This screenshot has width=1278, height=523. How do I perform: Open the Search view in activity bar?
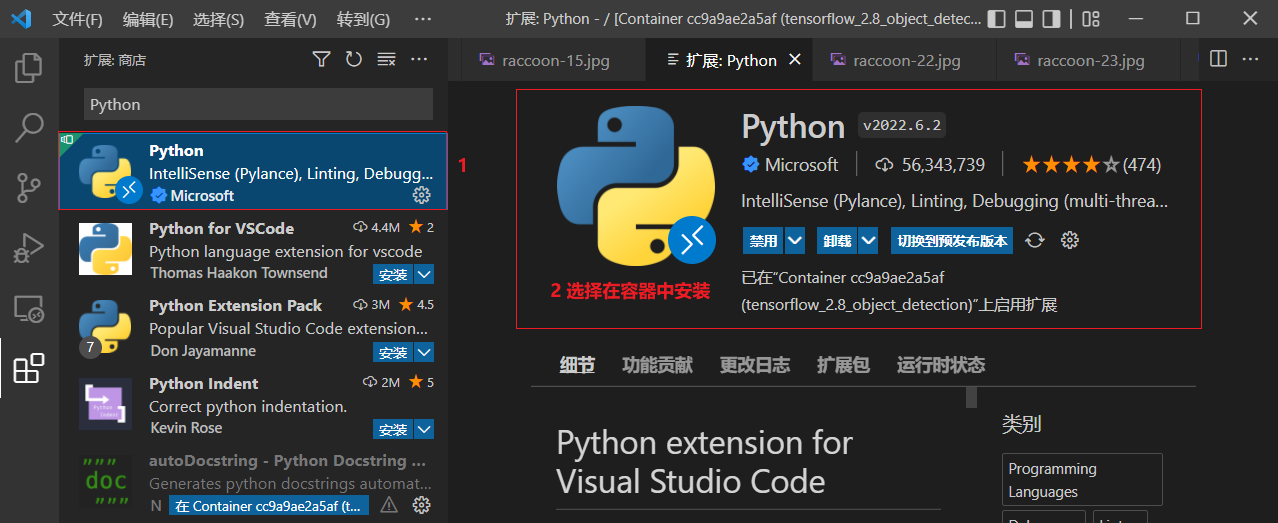tap(28, 127)
